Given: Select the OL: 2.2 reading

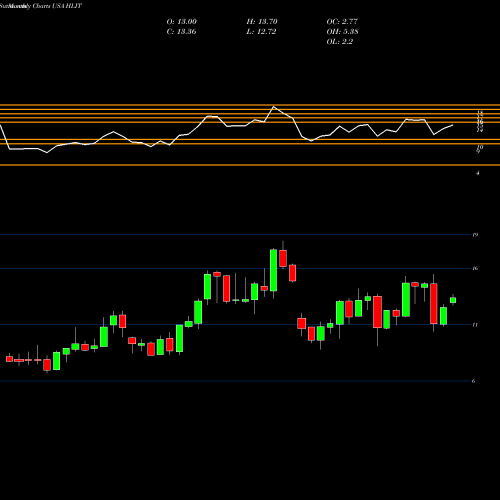Looking at the screenshot, I should coord(340,42).
